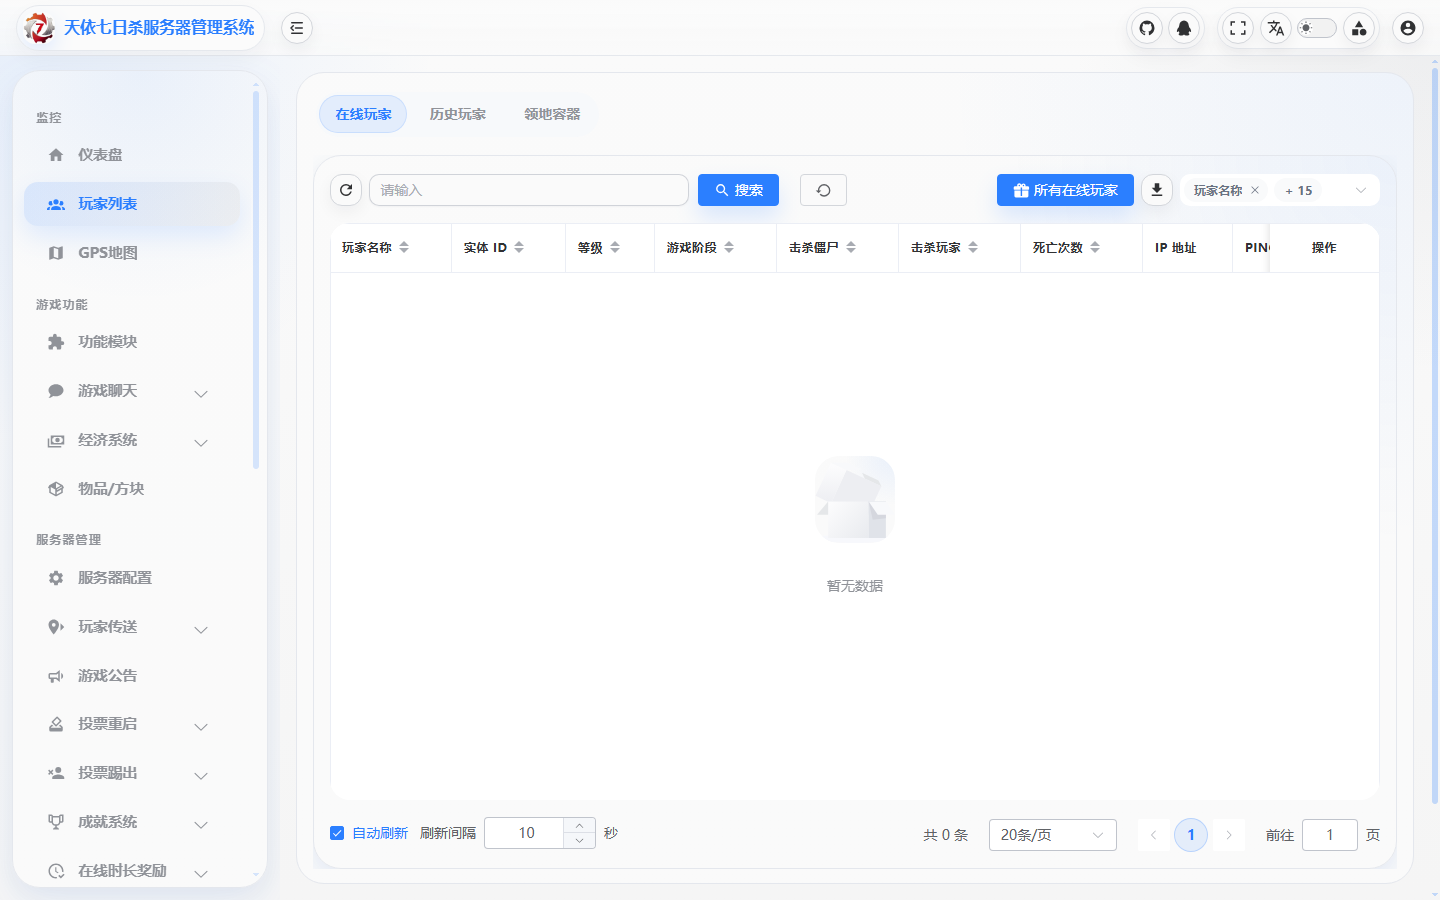Click the sidebar vertical scrollbar
Image resolution: width=1440 pixels, height=900 pixels.
[256, 280]
